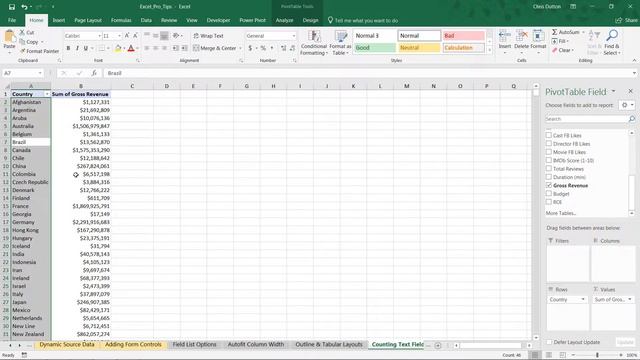Image resolution: width=640 pixels, height=360 pixels.
Task: Open the Name Box dropdown arrow
Action: [40, 73]
